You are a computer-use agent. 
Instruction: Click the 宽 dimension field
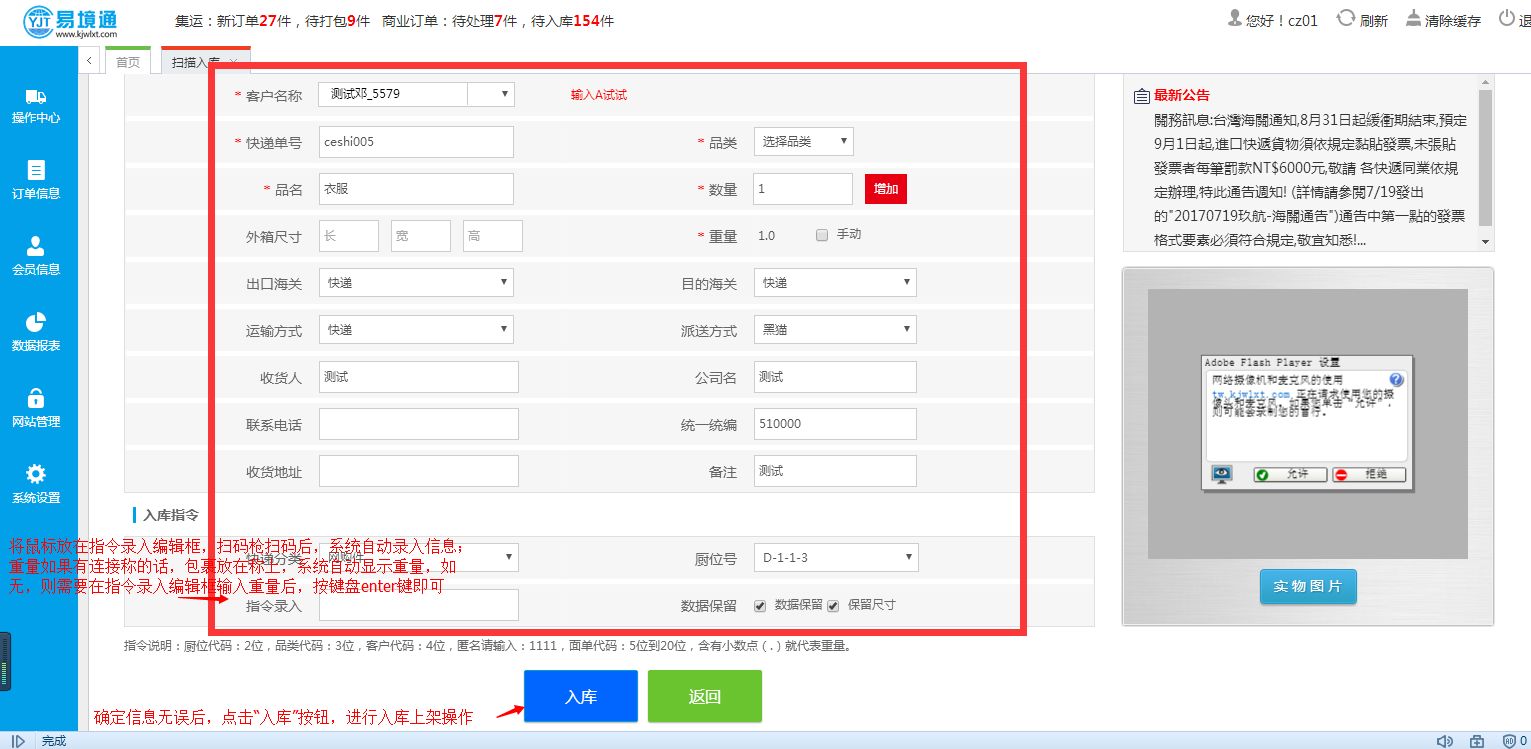pos(421,236)
